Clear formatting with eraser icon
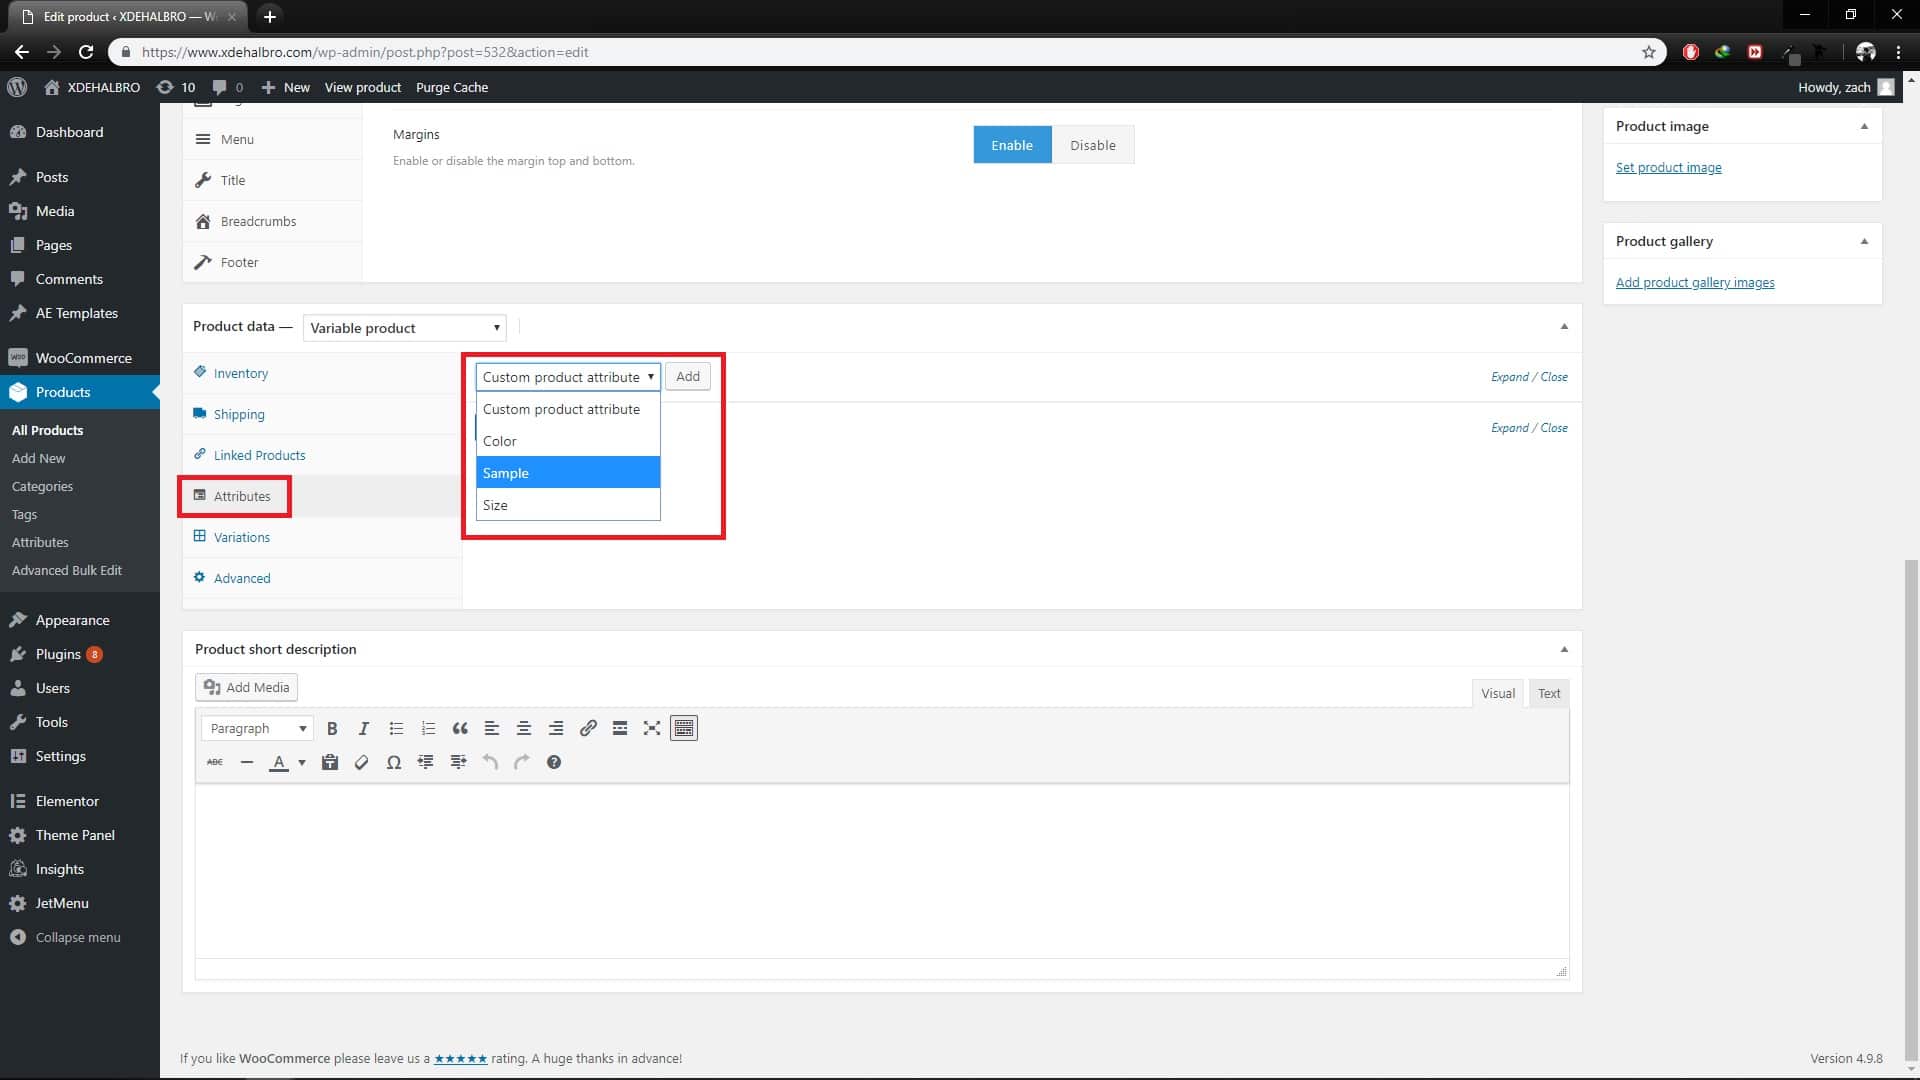This screenshot has height=1080, width=1920. tap(362, 762)
